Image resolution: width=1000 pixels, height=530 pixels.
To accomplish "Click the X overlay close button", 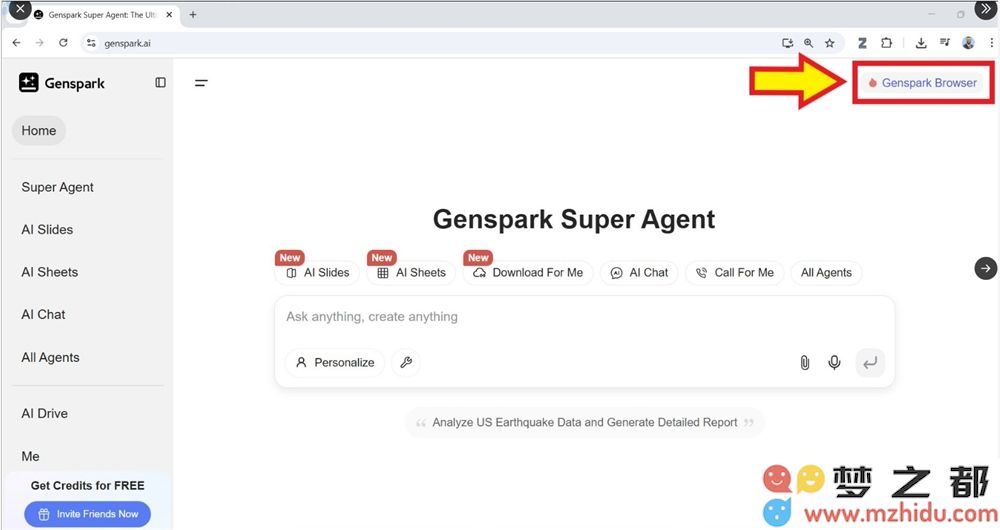I will (x=20, y=10).
